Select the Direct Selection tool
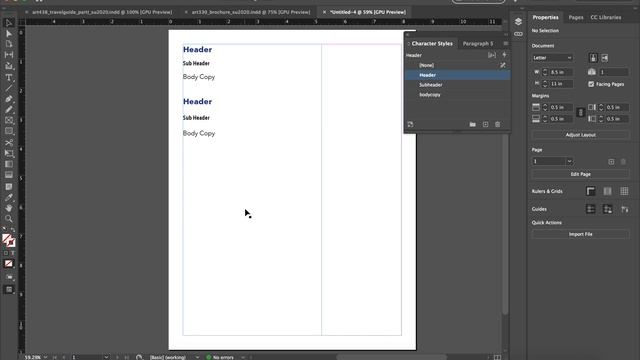This screenshot has height=360, width=640. (9, 33)
